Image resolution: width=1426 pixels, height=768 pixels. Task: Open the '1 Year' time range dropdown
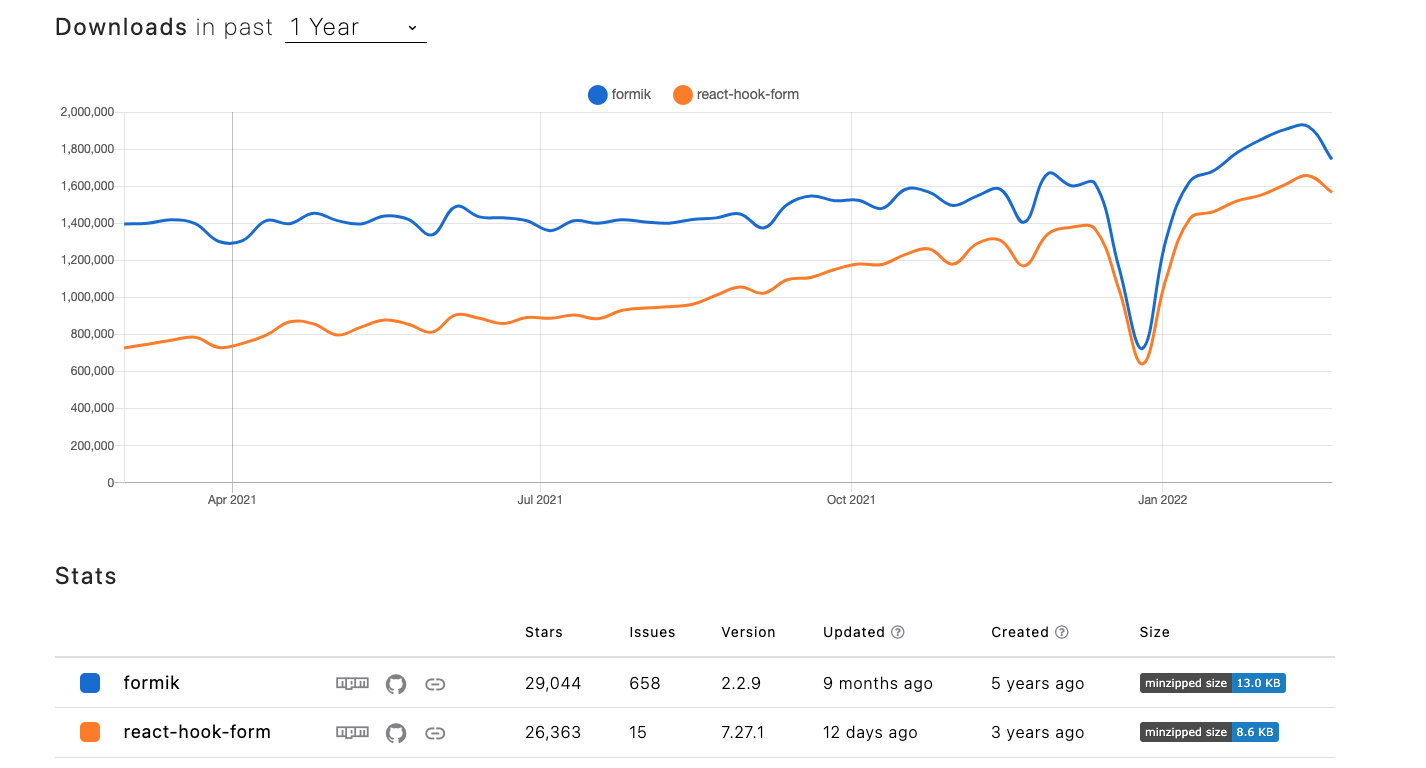pyautogui.click(x=355, y=27)
